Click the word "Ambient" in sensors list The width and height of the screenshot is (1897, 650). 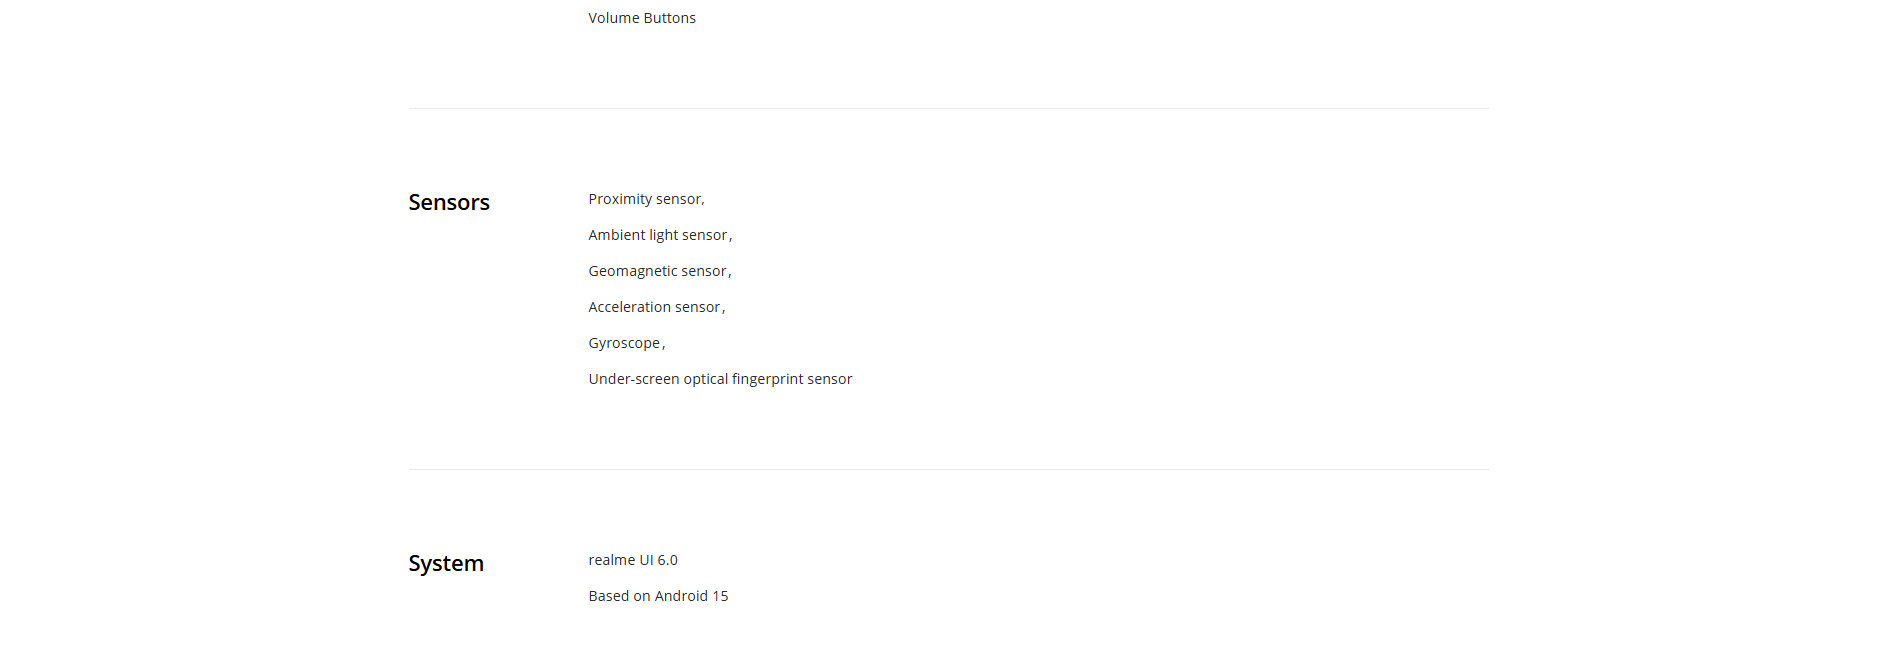pos(616,235)
